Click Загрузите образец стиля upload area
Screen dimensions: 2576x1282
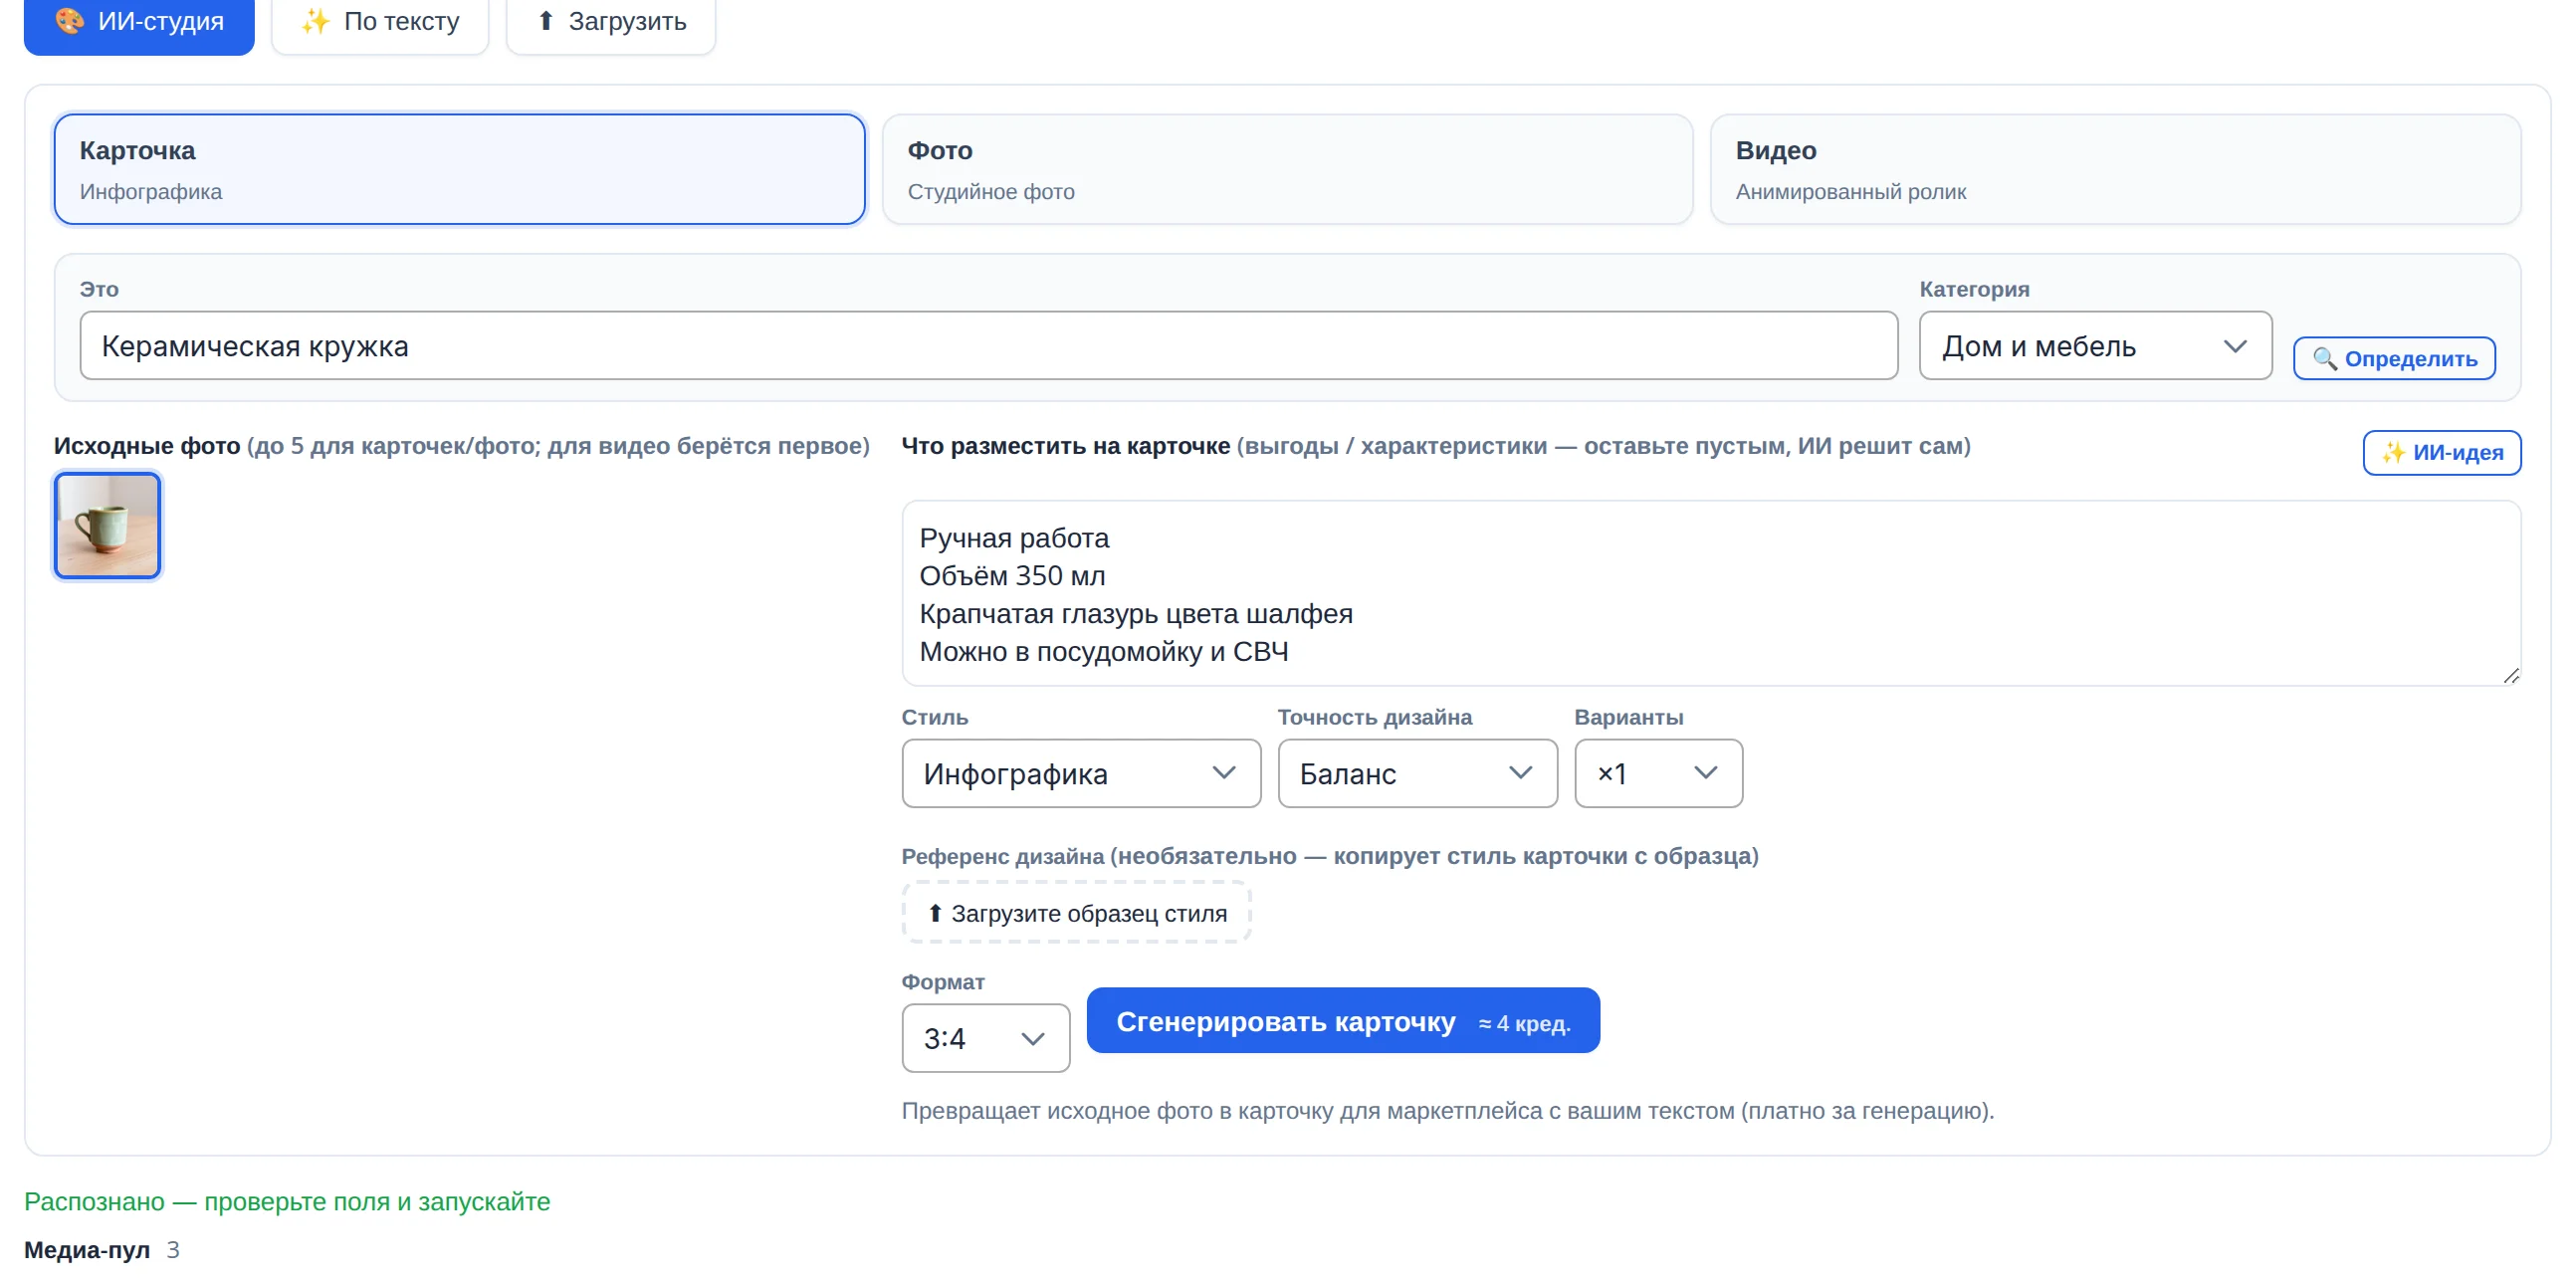(1077, 913)
